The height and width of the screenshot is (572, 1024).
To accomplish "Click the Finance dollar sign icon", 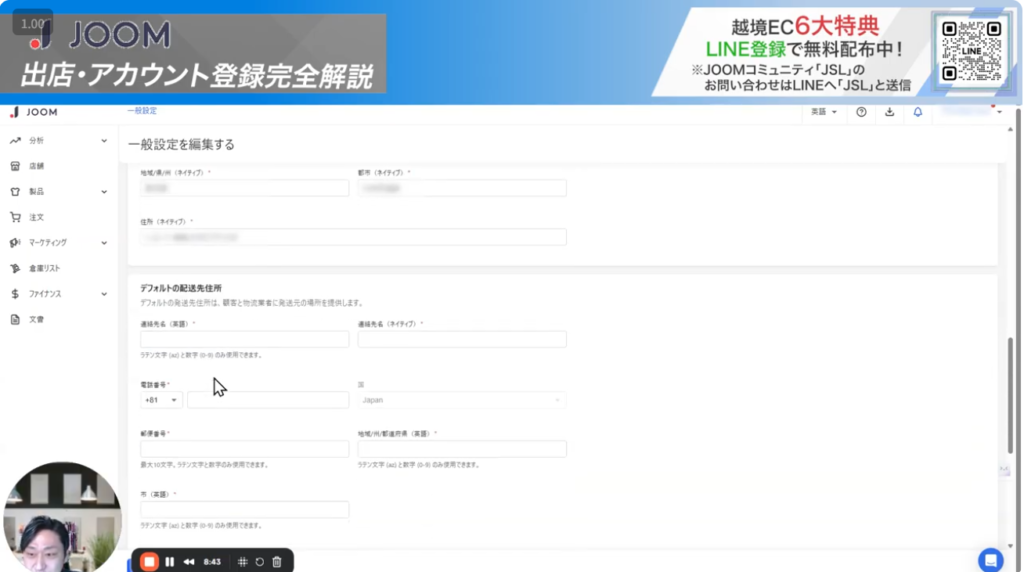I will coord(15,294).
